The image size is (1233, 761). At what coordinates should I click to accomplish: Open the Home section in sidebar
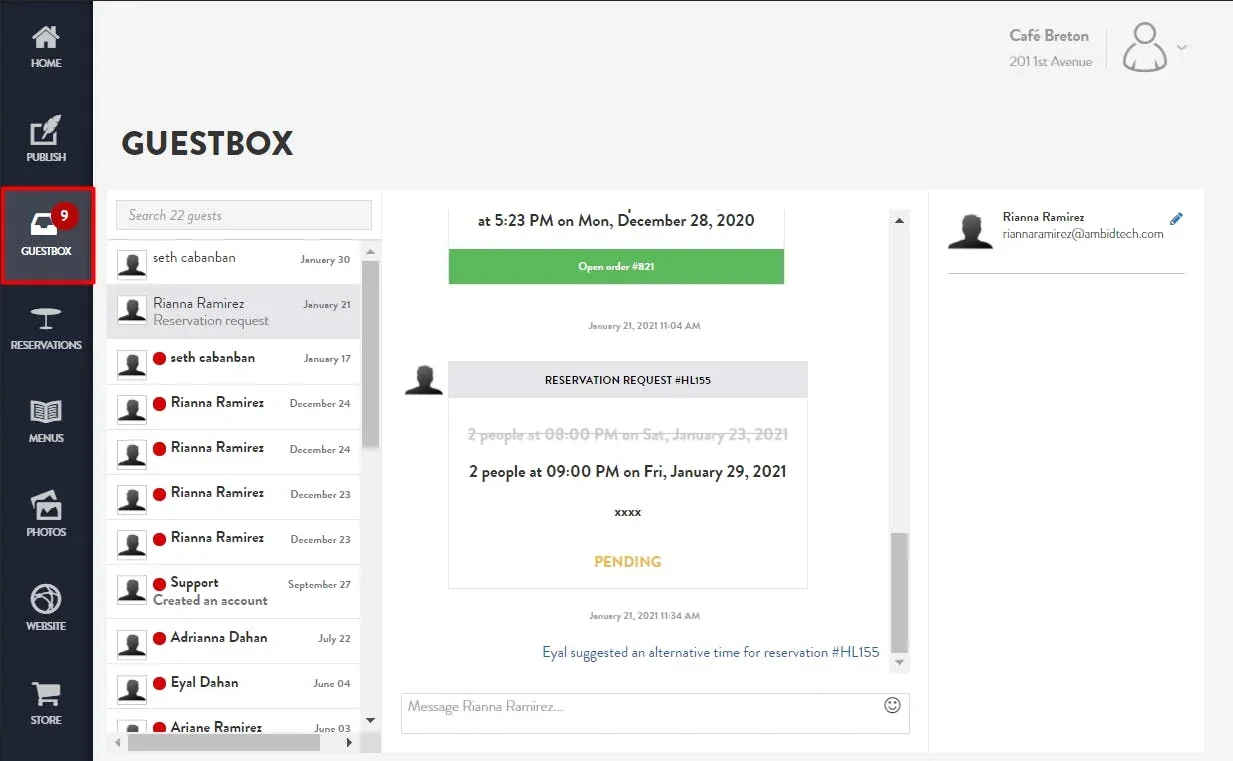point(46,47)
